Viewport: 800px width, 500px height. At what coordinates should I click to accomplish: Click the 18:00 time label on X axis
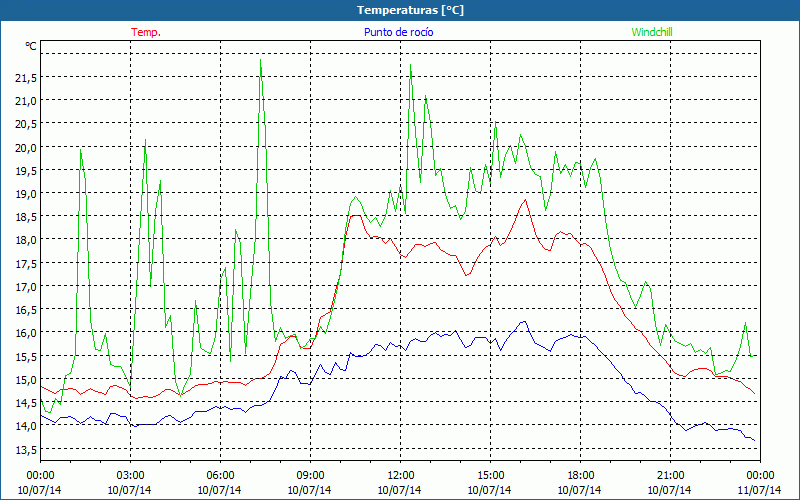tap(580, 475)
